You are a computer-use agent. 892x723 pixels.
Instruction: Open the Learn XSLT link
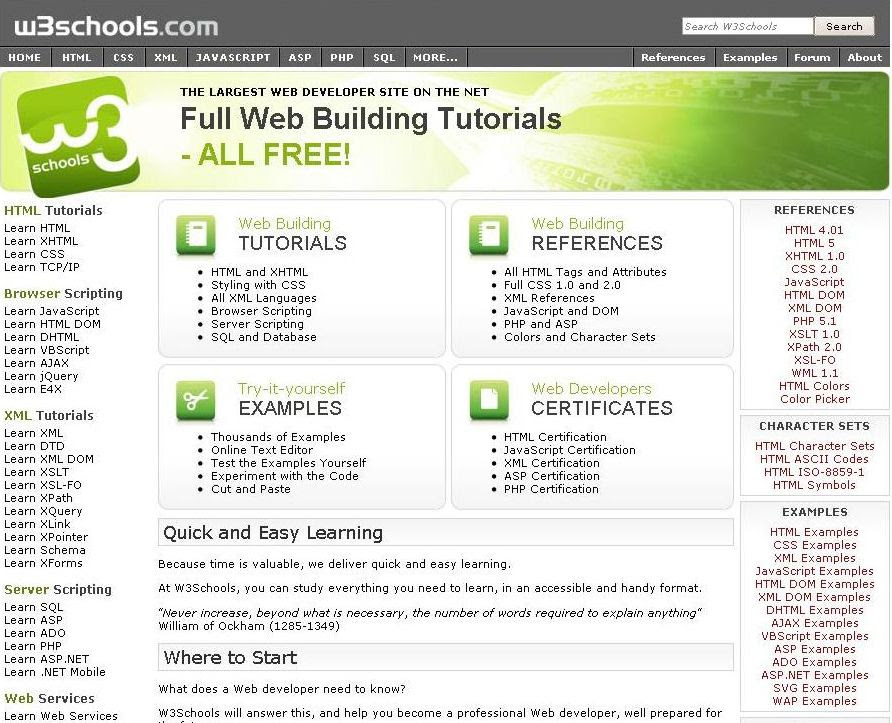(x=36, y=472)
